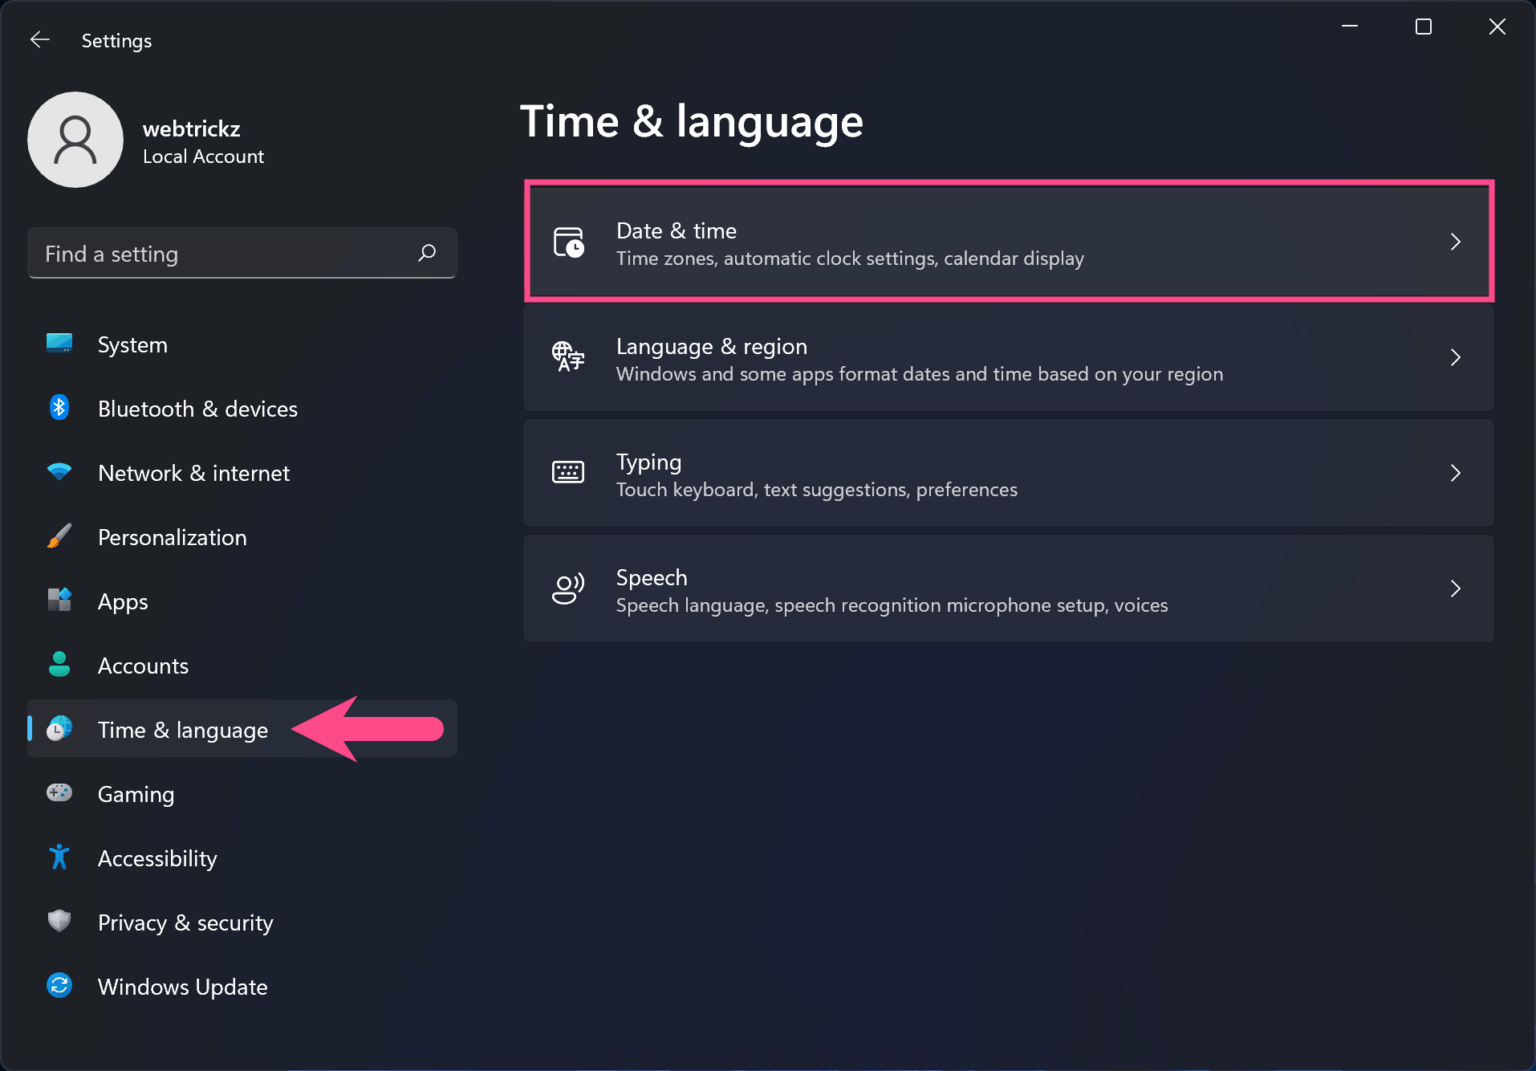Click the Network & internet icon
This screenshot has width=1536, height=1071.
click(x=59, y=472)
